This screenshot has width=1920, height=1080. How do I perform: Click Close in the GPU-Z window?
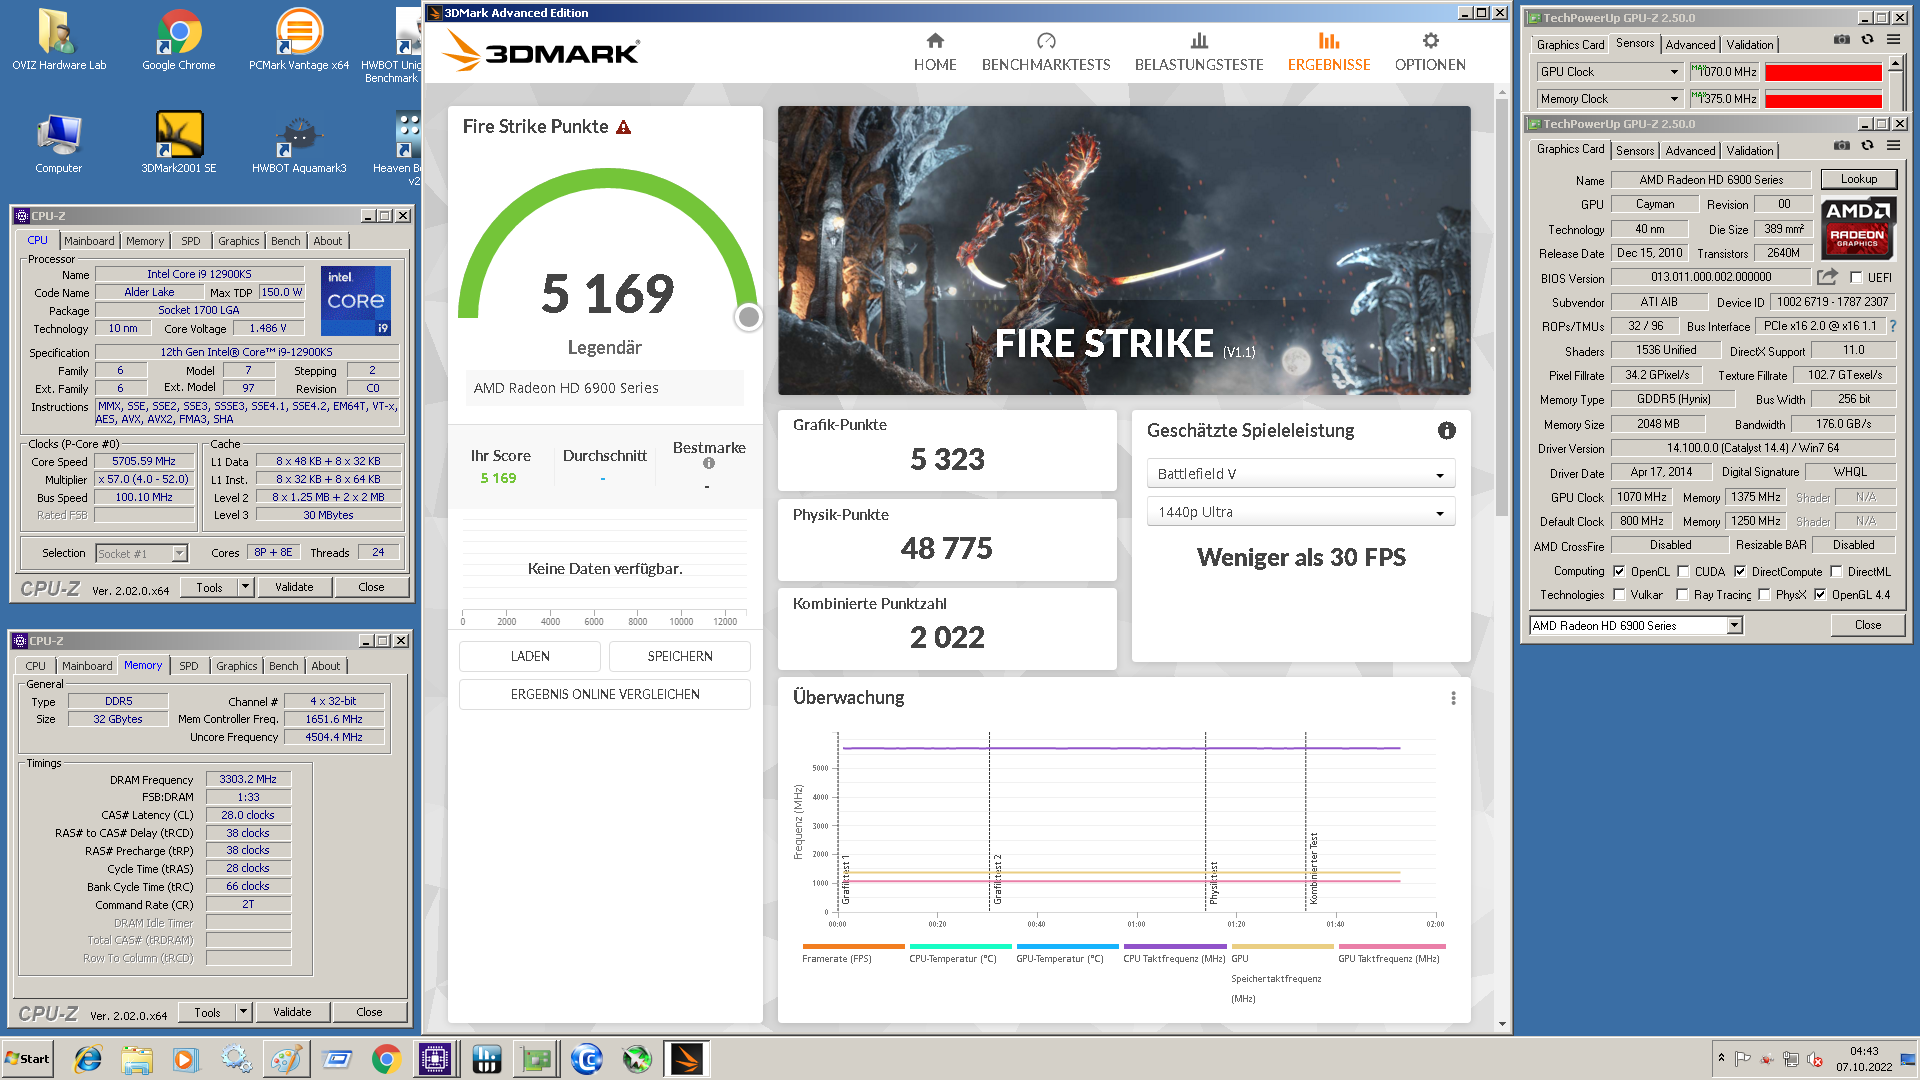click(1867, 626)
